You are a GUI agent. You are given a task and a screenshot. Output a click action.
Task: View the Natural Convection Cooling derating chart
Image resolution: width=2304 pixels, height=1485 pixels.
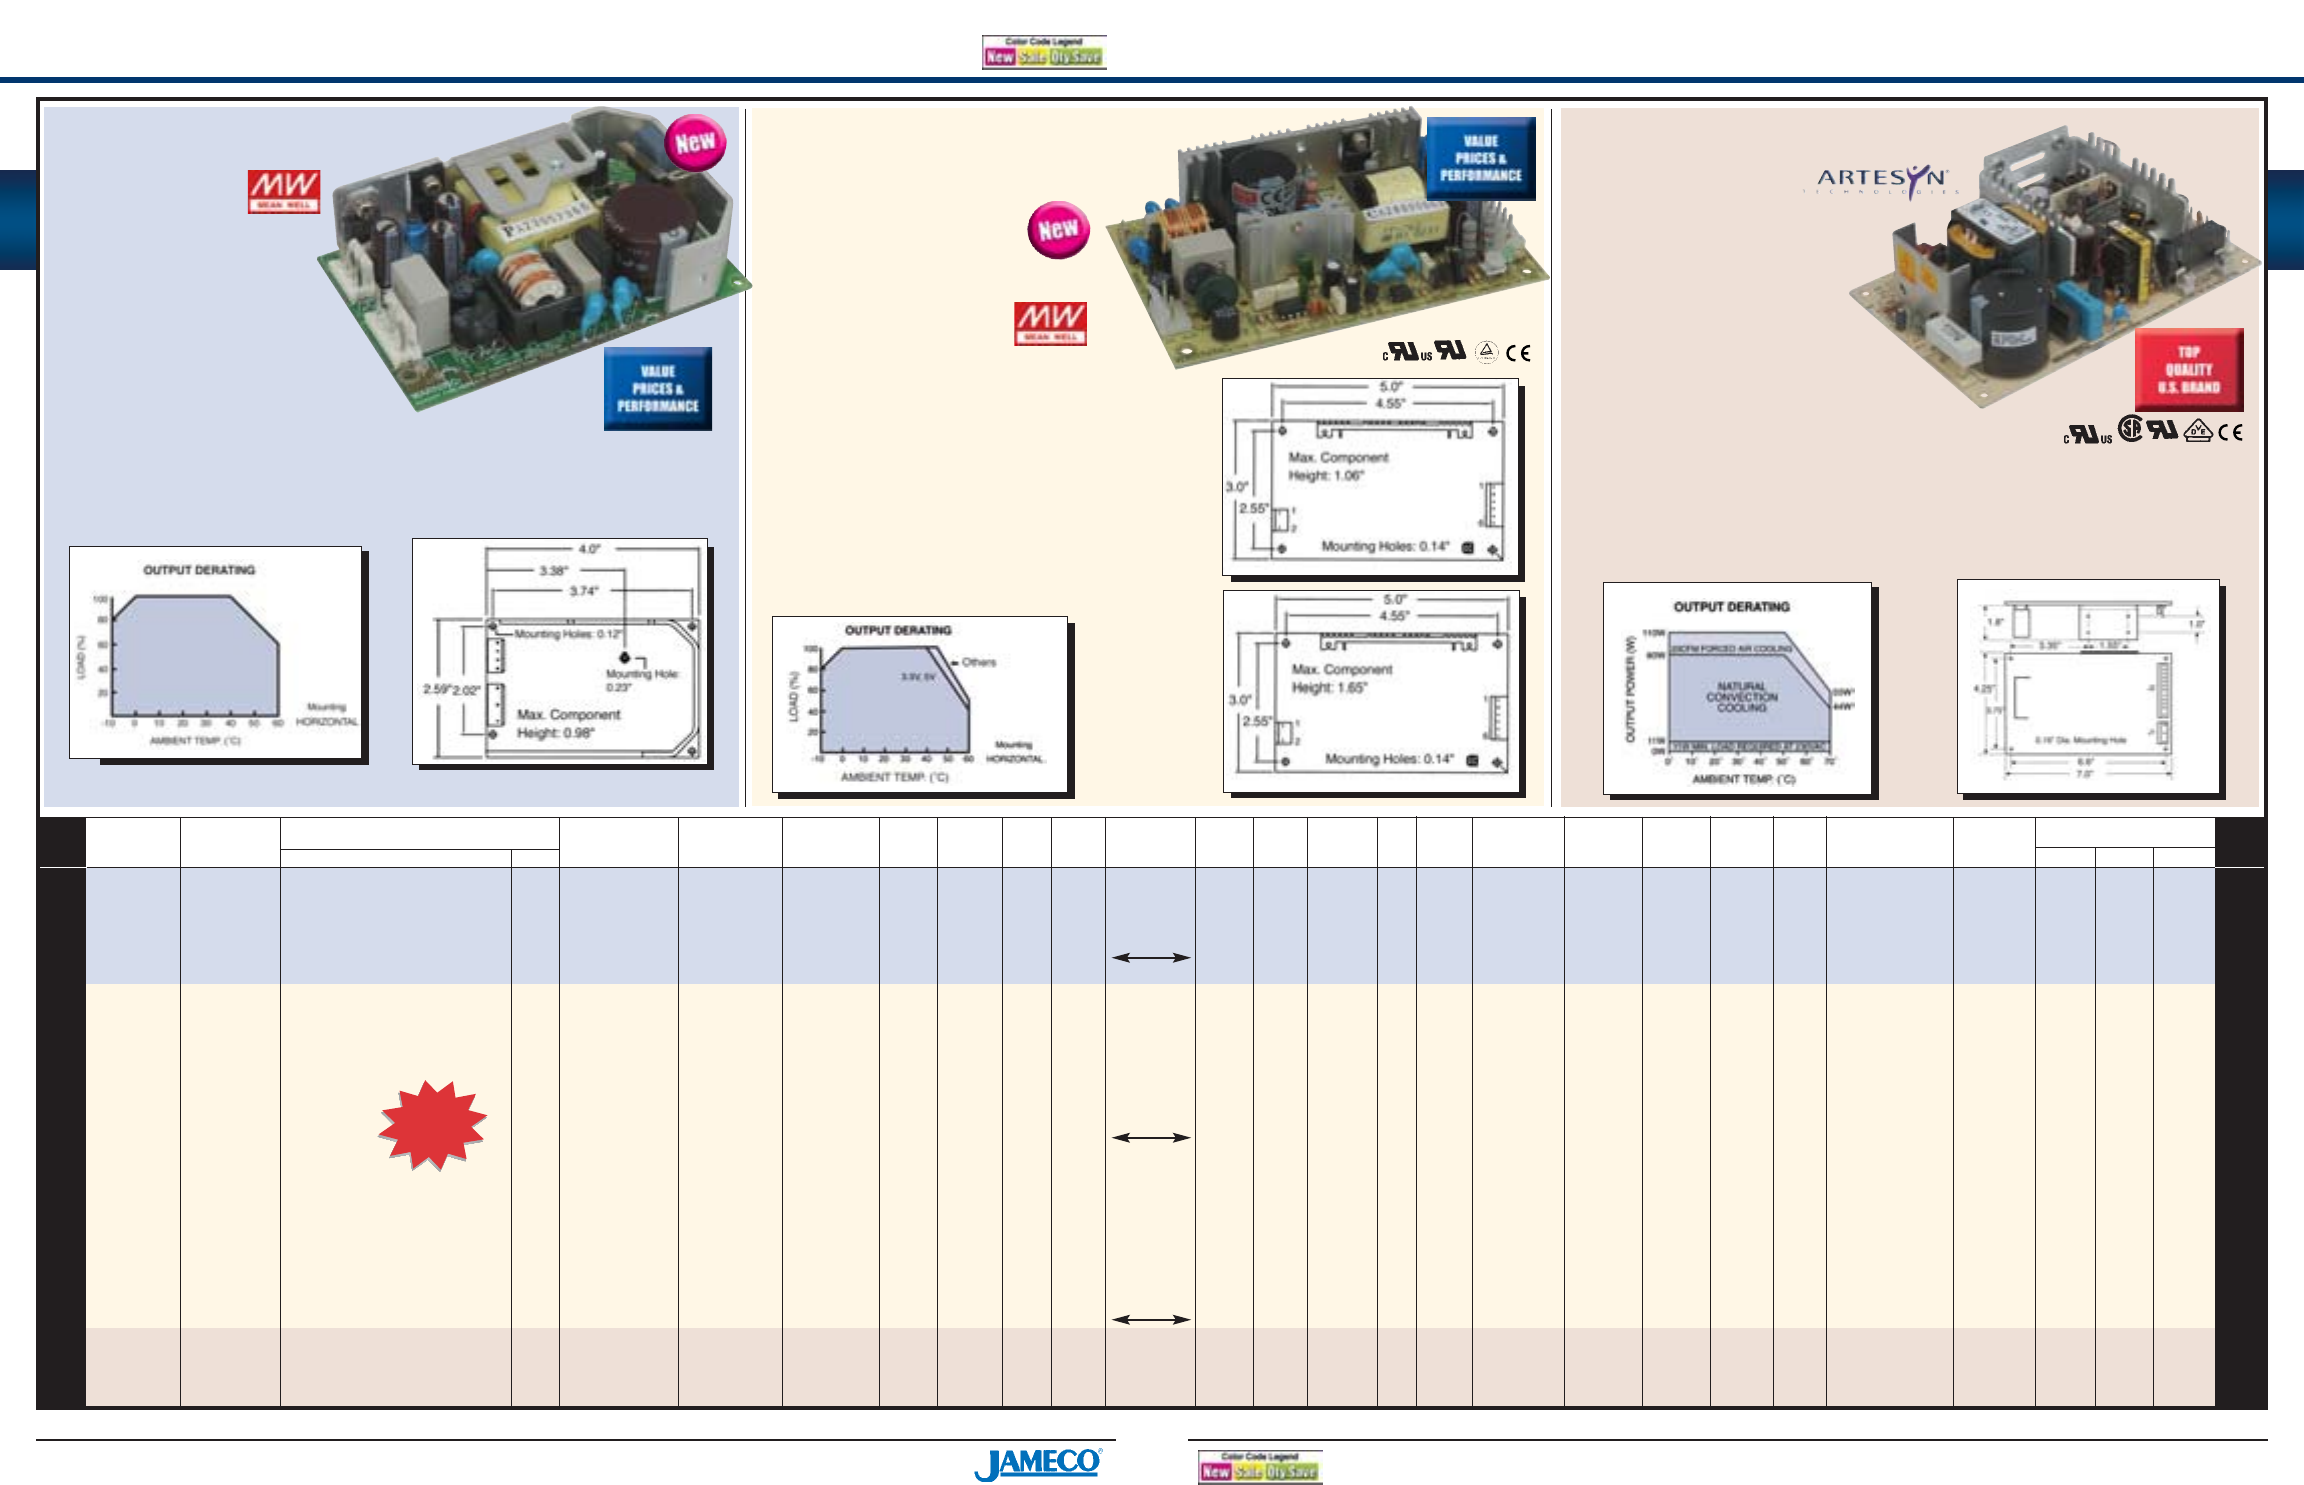coord(1737,689)
